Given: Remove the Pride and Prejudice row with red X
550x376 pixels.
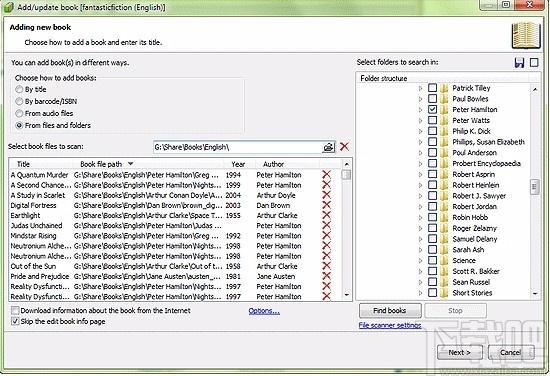Looking at the screenshot, I should click(327, 276).
